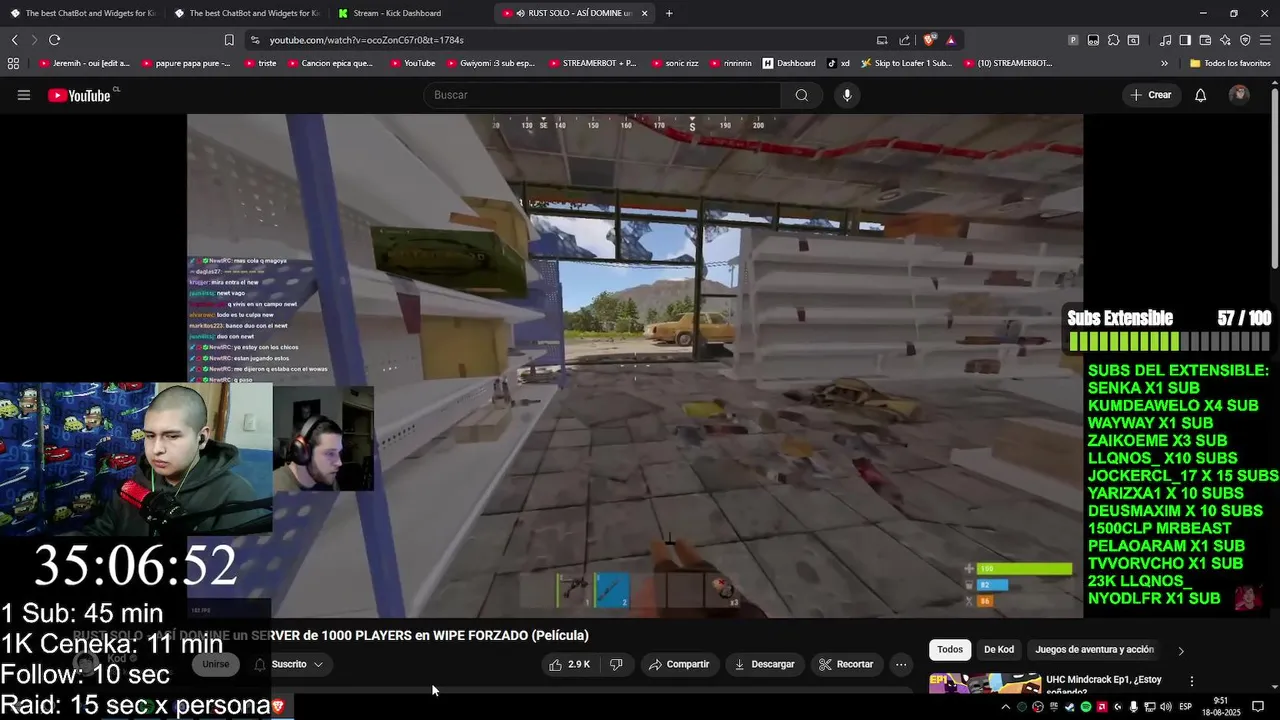Open the AMD software tray icon
This screenshot has height=720, width=1280.
point(1102,707)
